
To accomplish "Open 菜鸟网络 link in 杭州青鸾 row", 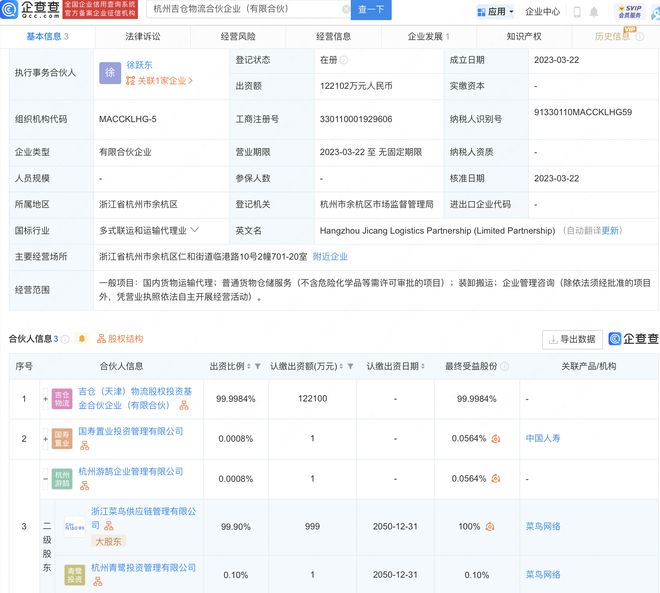I will 543,575.
